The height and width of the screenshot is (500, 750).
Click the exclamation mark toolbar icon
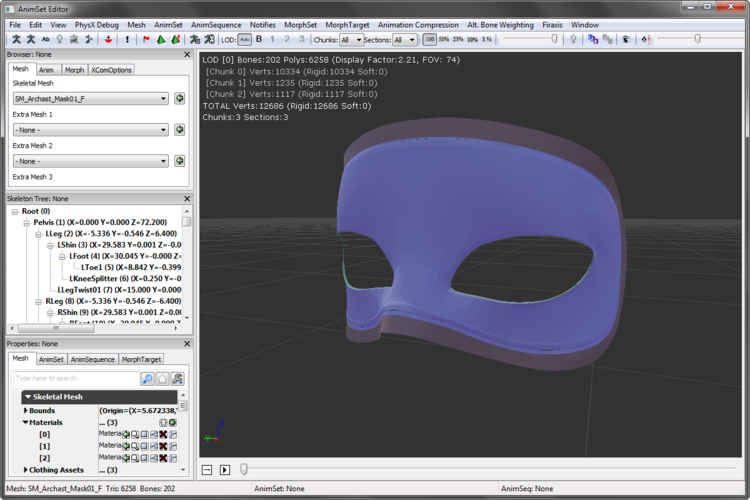[x=127, y=39]
